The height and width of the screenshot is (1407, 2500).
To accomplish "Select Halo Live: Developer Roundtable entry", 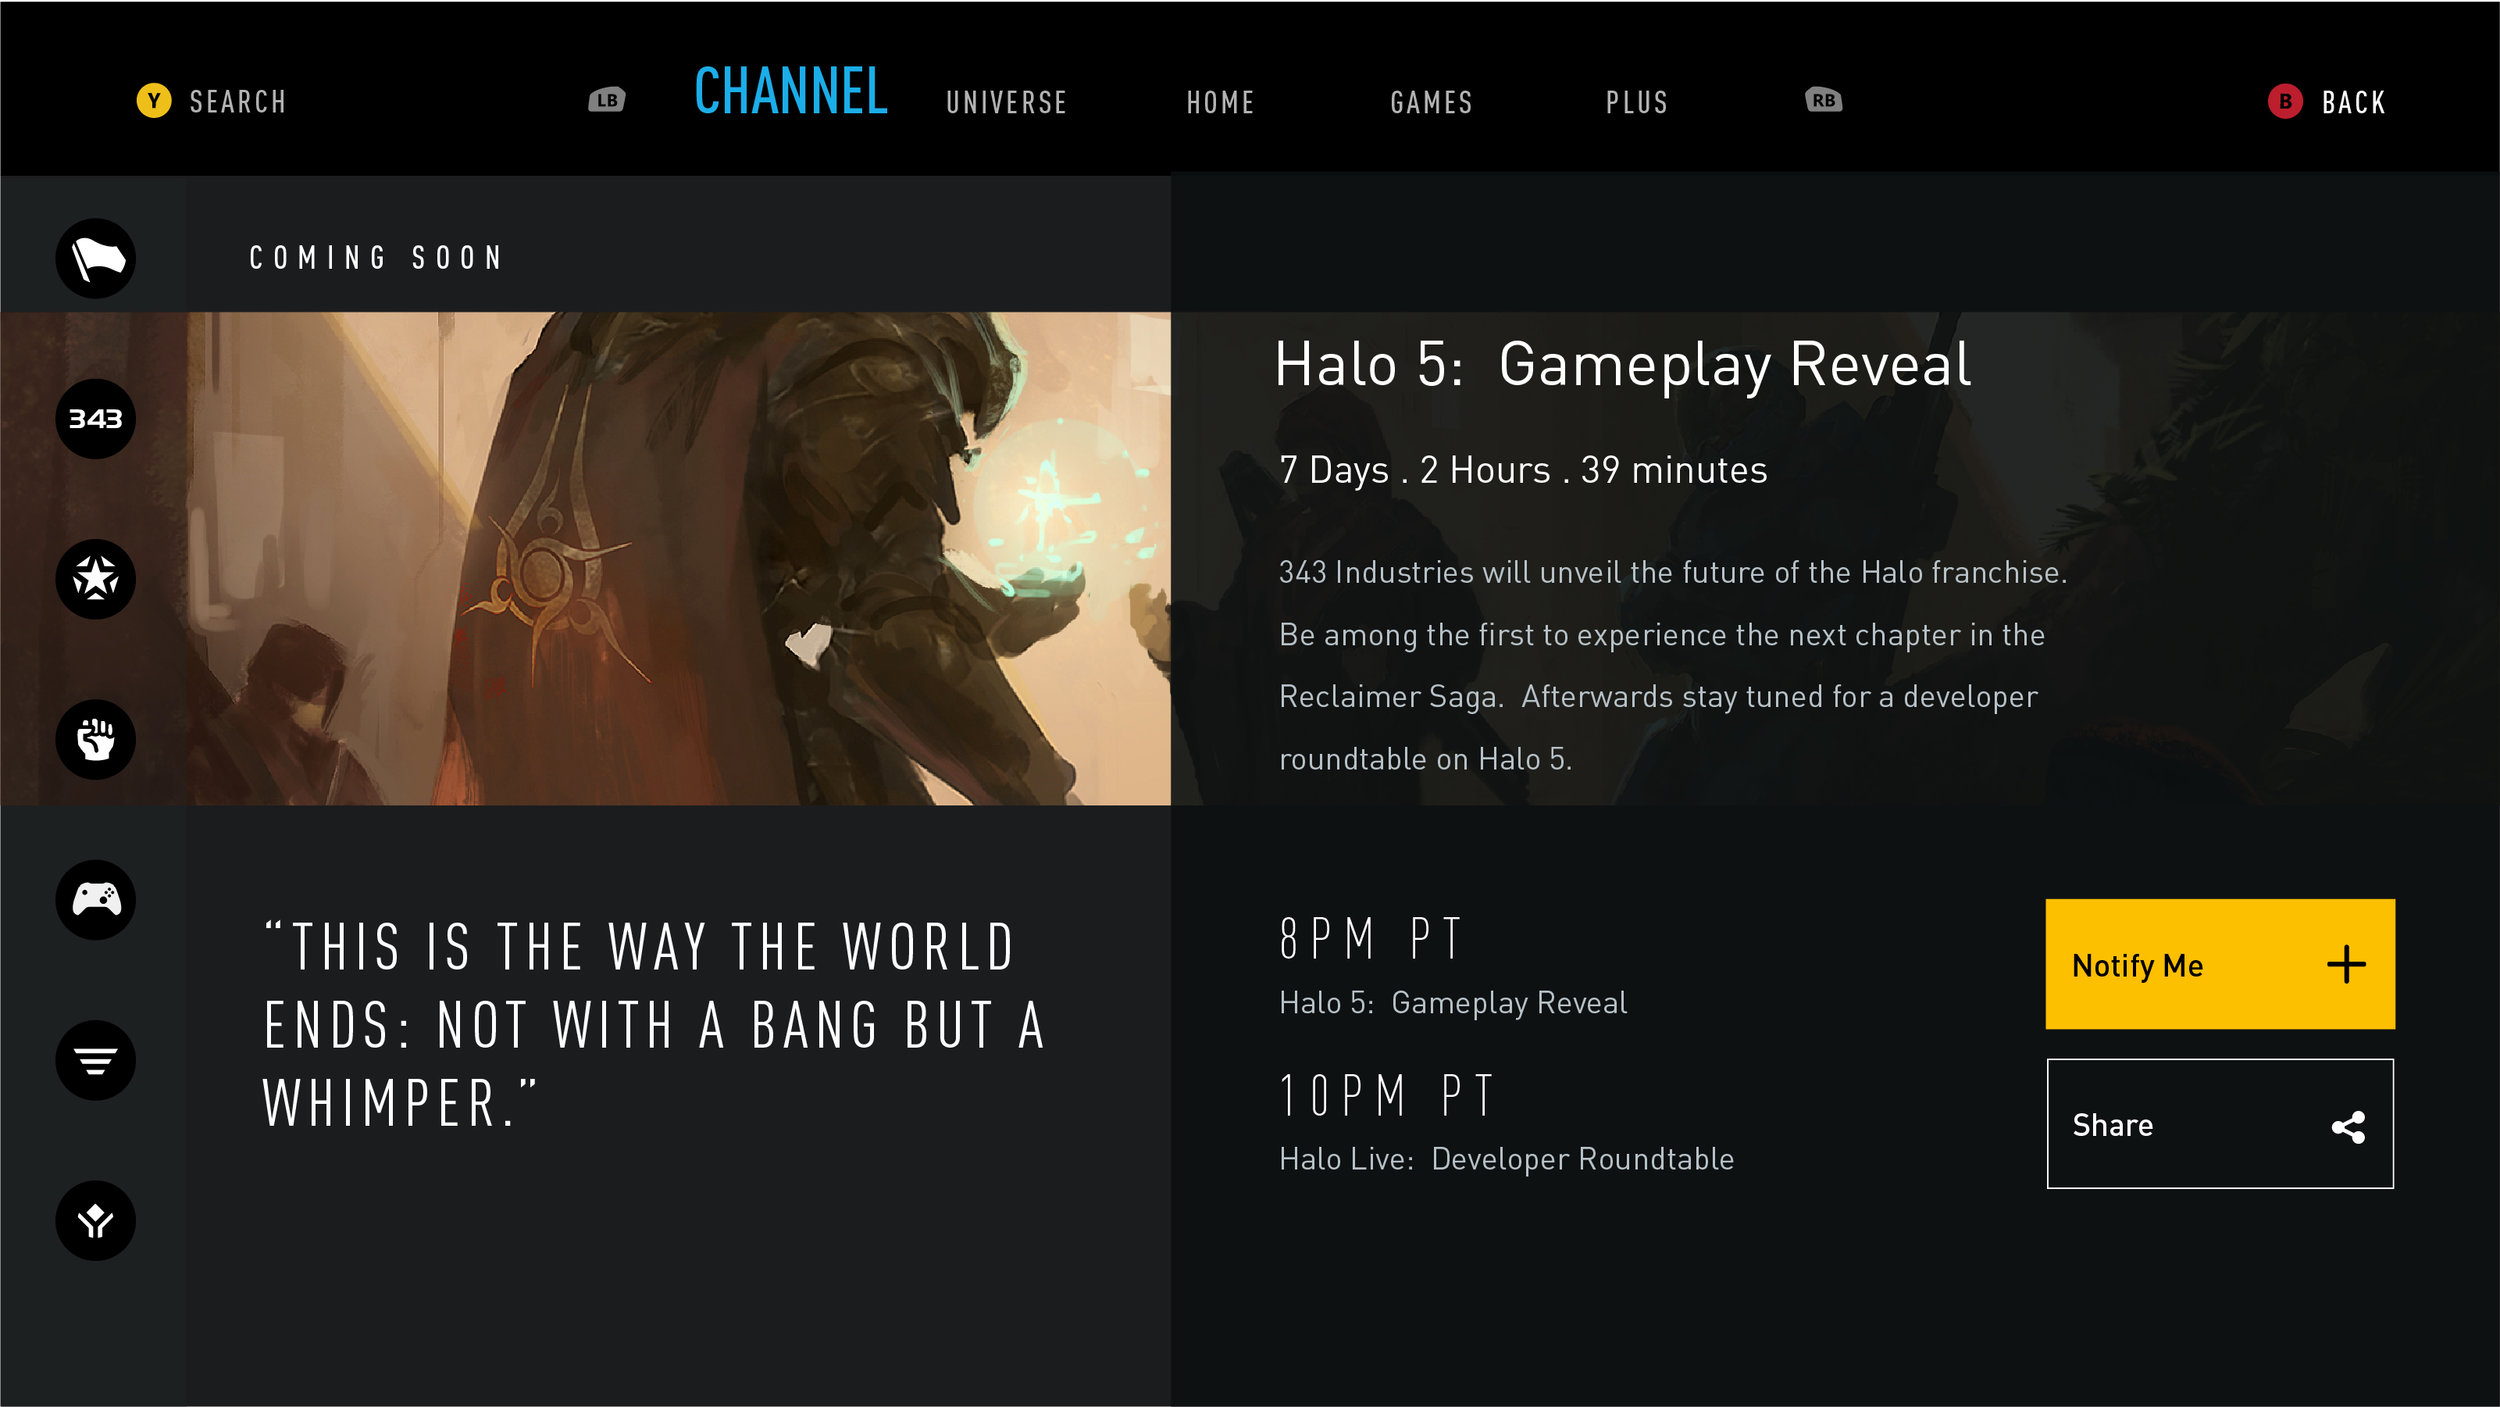I will [1506, 1159].
